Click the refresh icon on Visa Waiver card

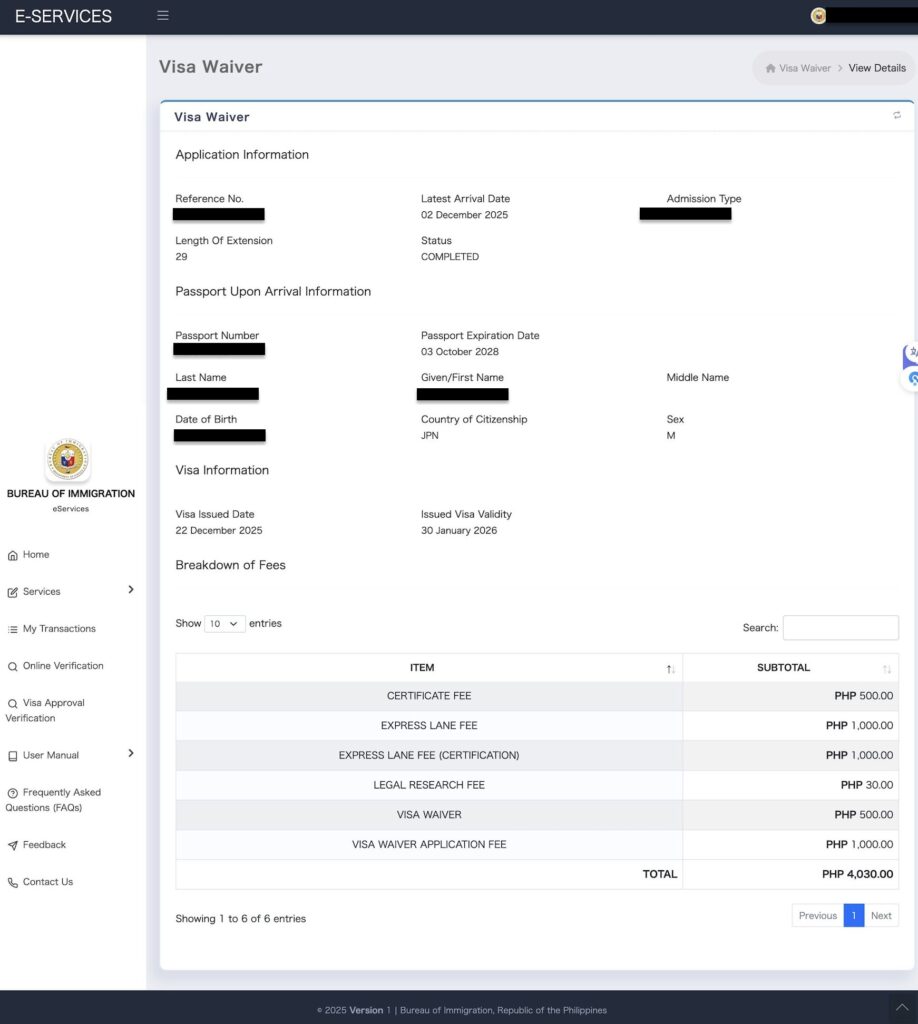pyautogui.click(x=897, y=116)
